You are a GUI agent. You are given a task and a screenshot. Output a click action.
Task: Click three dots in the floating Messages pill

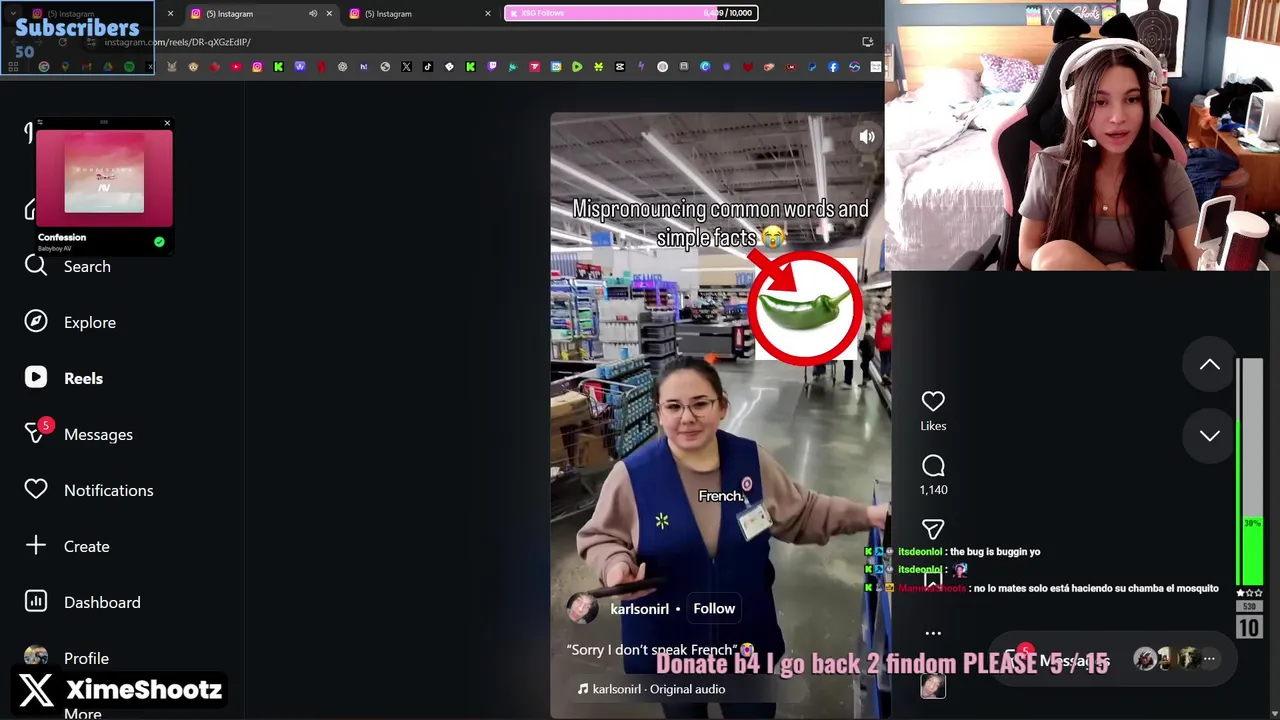coord(1209,659)
